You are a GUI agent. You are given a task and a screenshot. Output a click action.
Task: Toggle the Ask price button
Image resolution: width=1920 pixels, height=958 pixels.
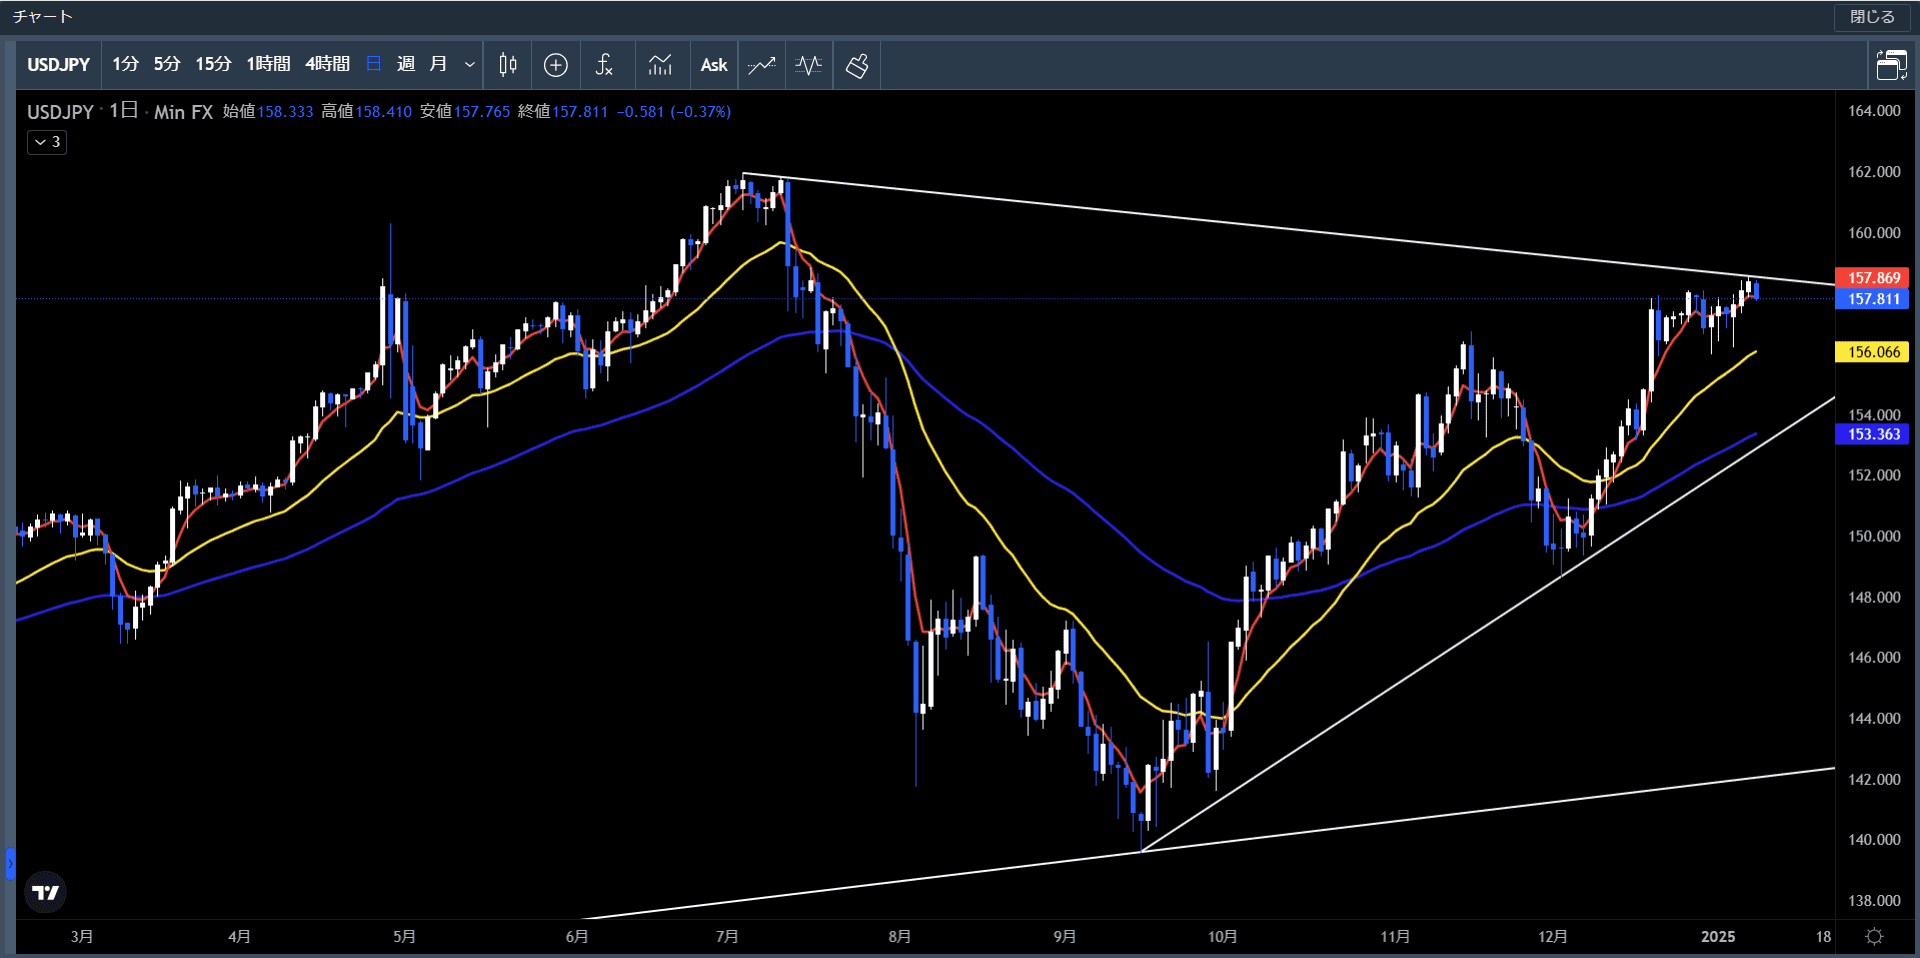(x=714, y=65)
